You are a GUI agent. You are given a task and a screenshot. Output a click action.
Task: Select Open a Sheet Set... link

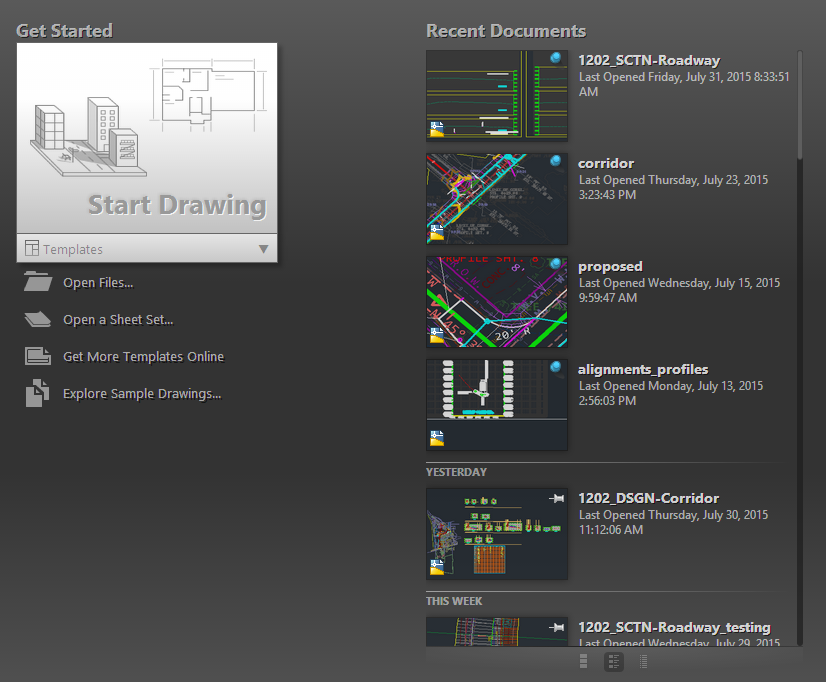[x=118, y=320]
